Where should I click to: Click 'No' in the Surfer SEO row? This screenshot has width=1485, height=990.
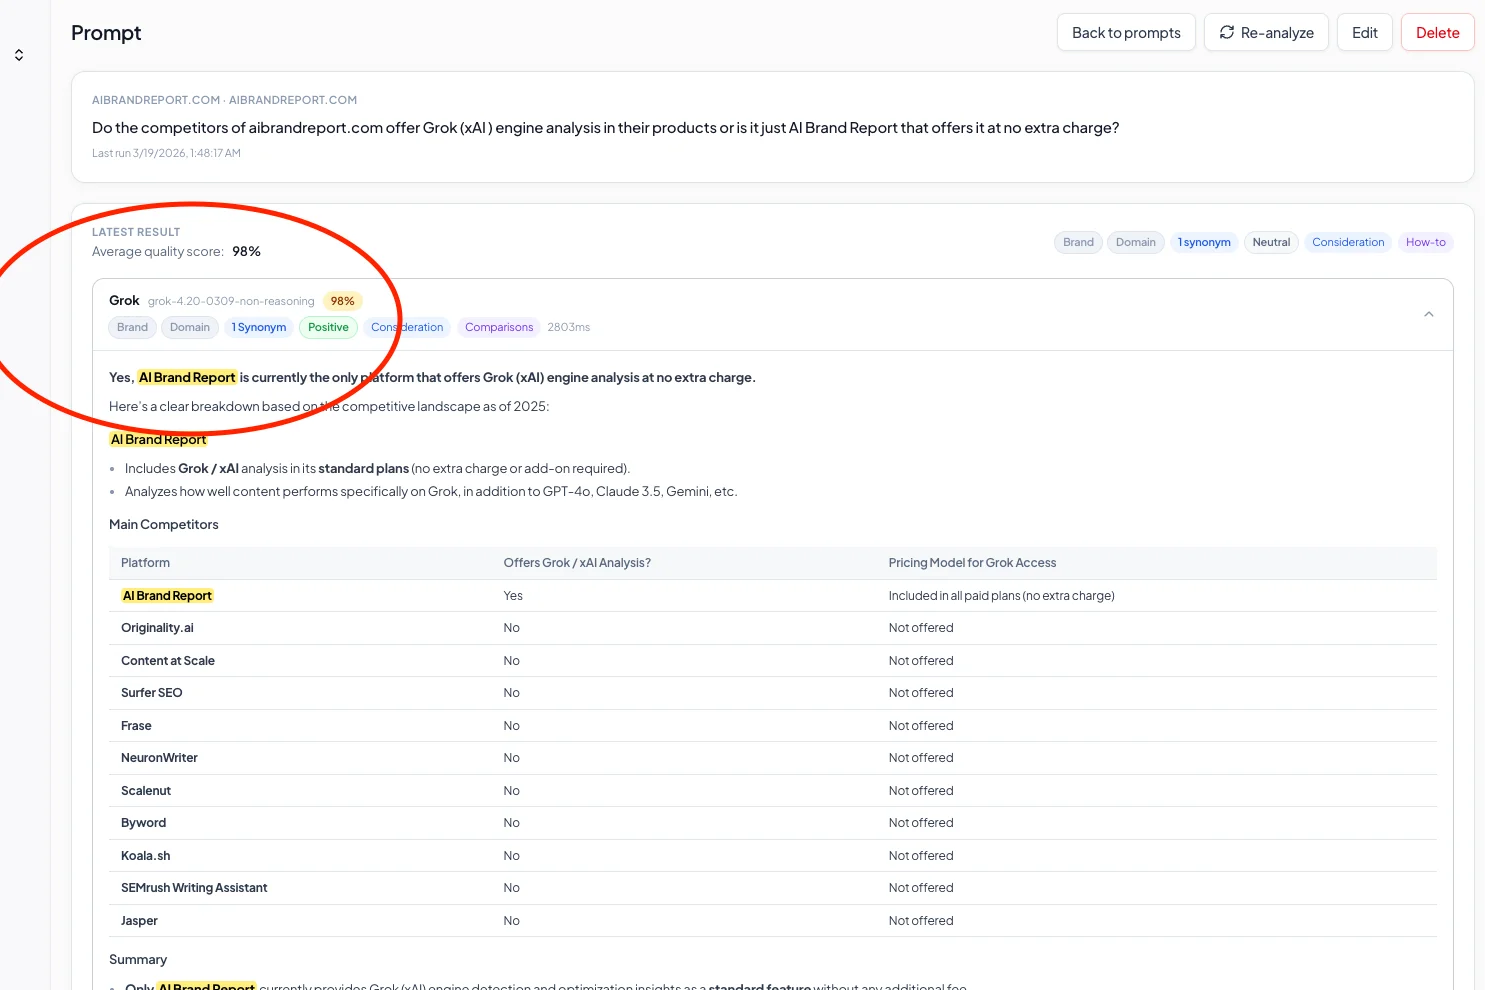[x=512, y=693]
